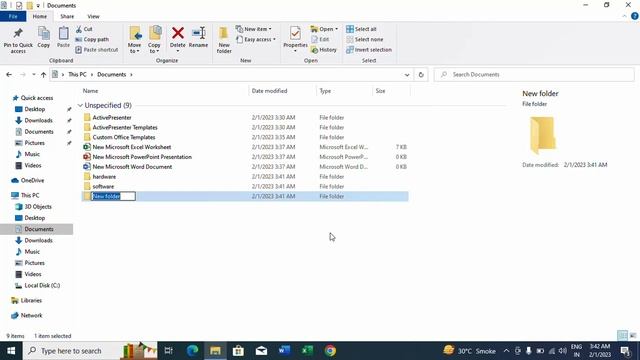Viewport: 640px width, 360px height.
Task: Open Word from the taskbar
Action: click(284, 351)
